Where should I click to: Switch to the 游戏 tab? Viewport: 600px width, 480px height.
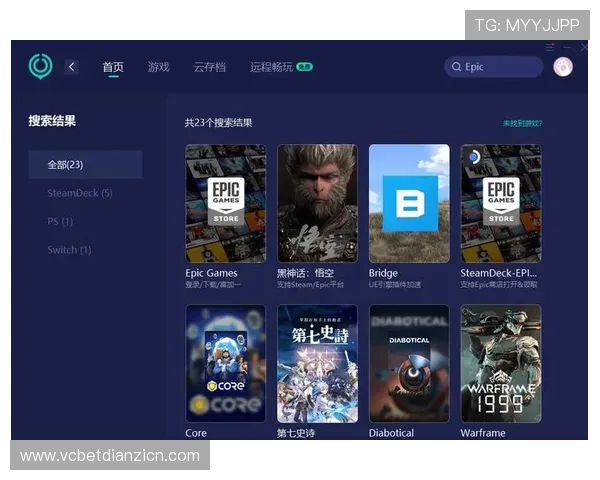tap(158, 67)
